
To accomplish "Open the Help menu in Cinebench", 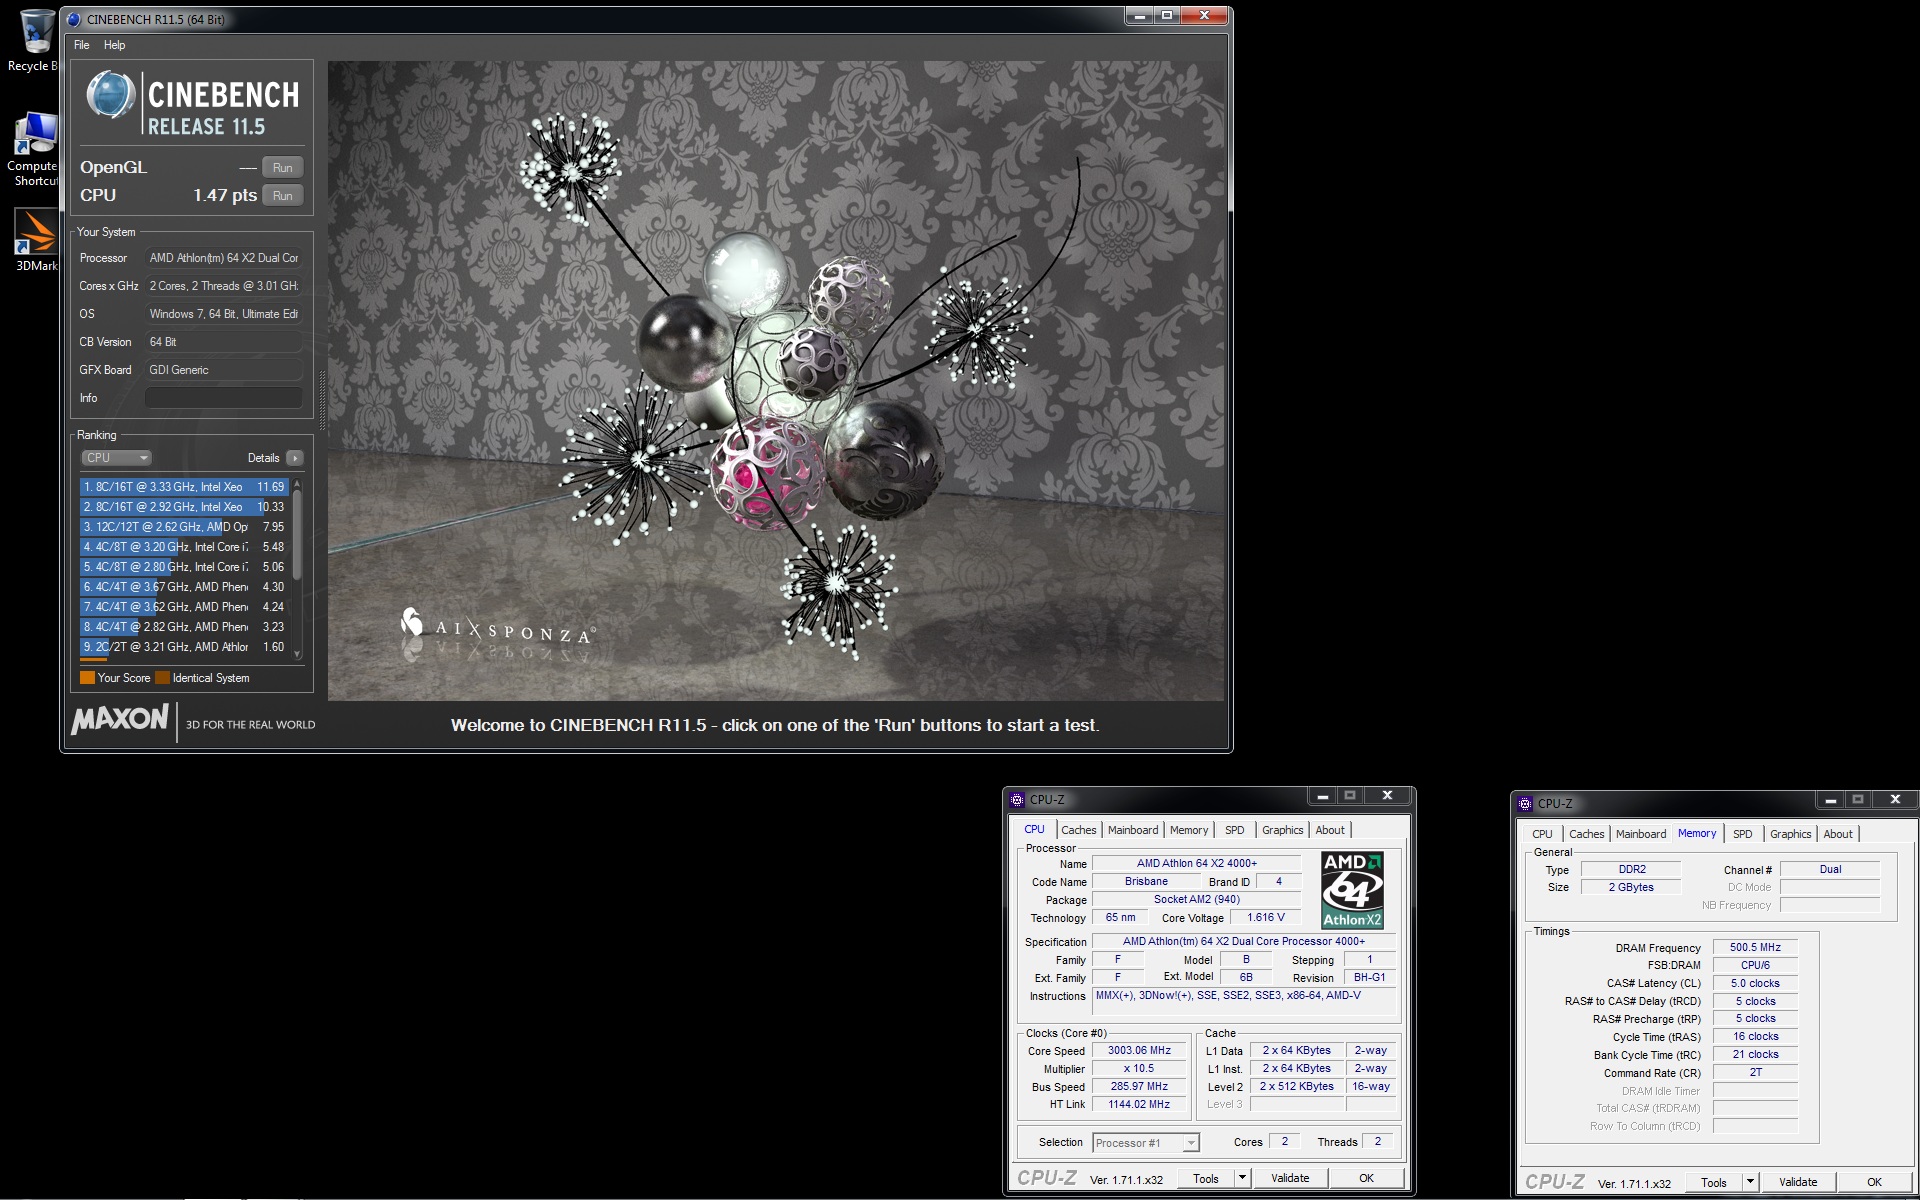I will click(x=115, y=45).
